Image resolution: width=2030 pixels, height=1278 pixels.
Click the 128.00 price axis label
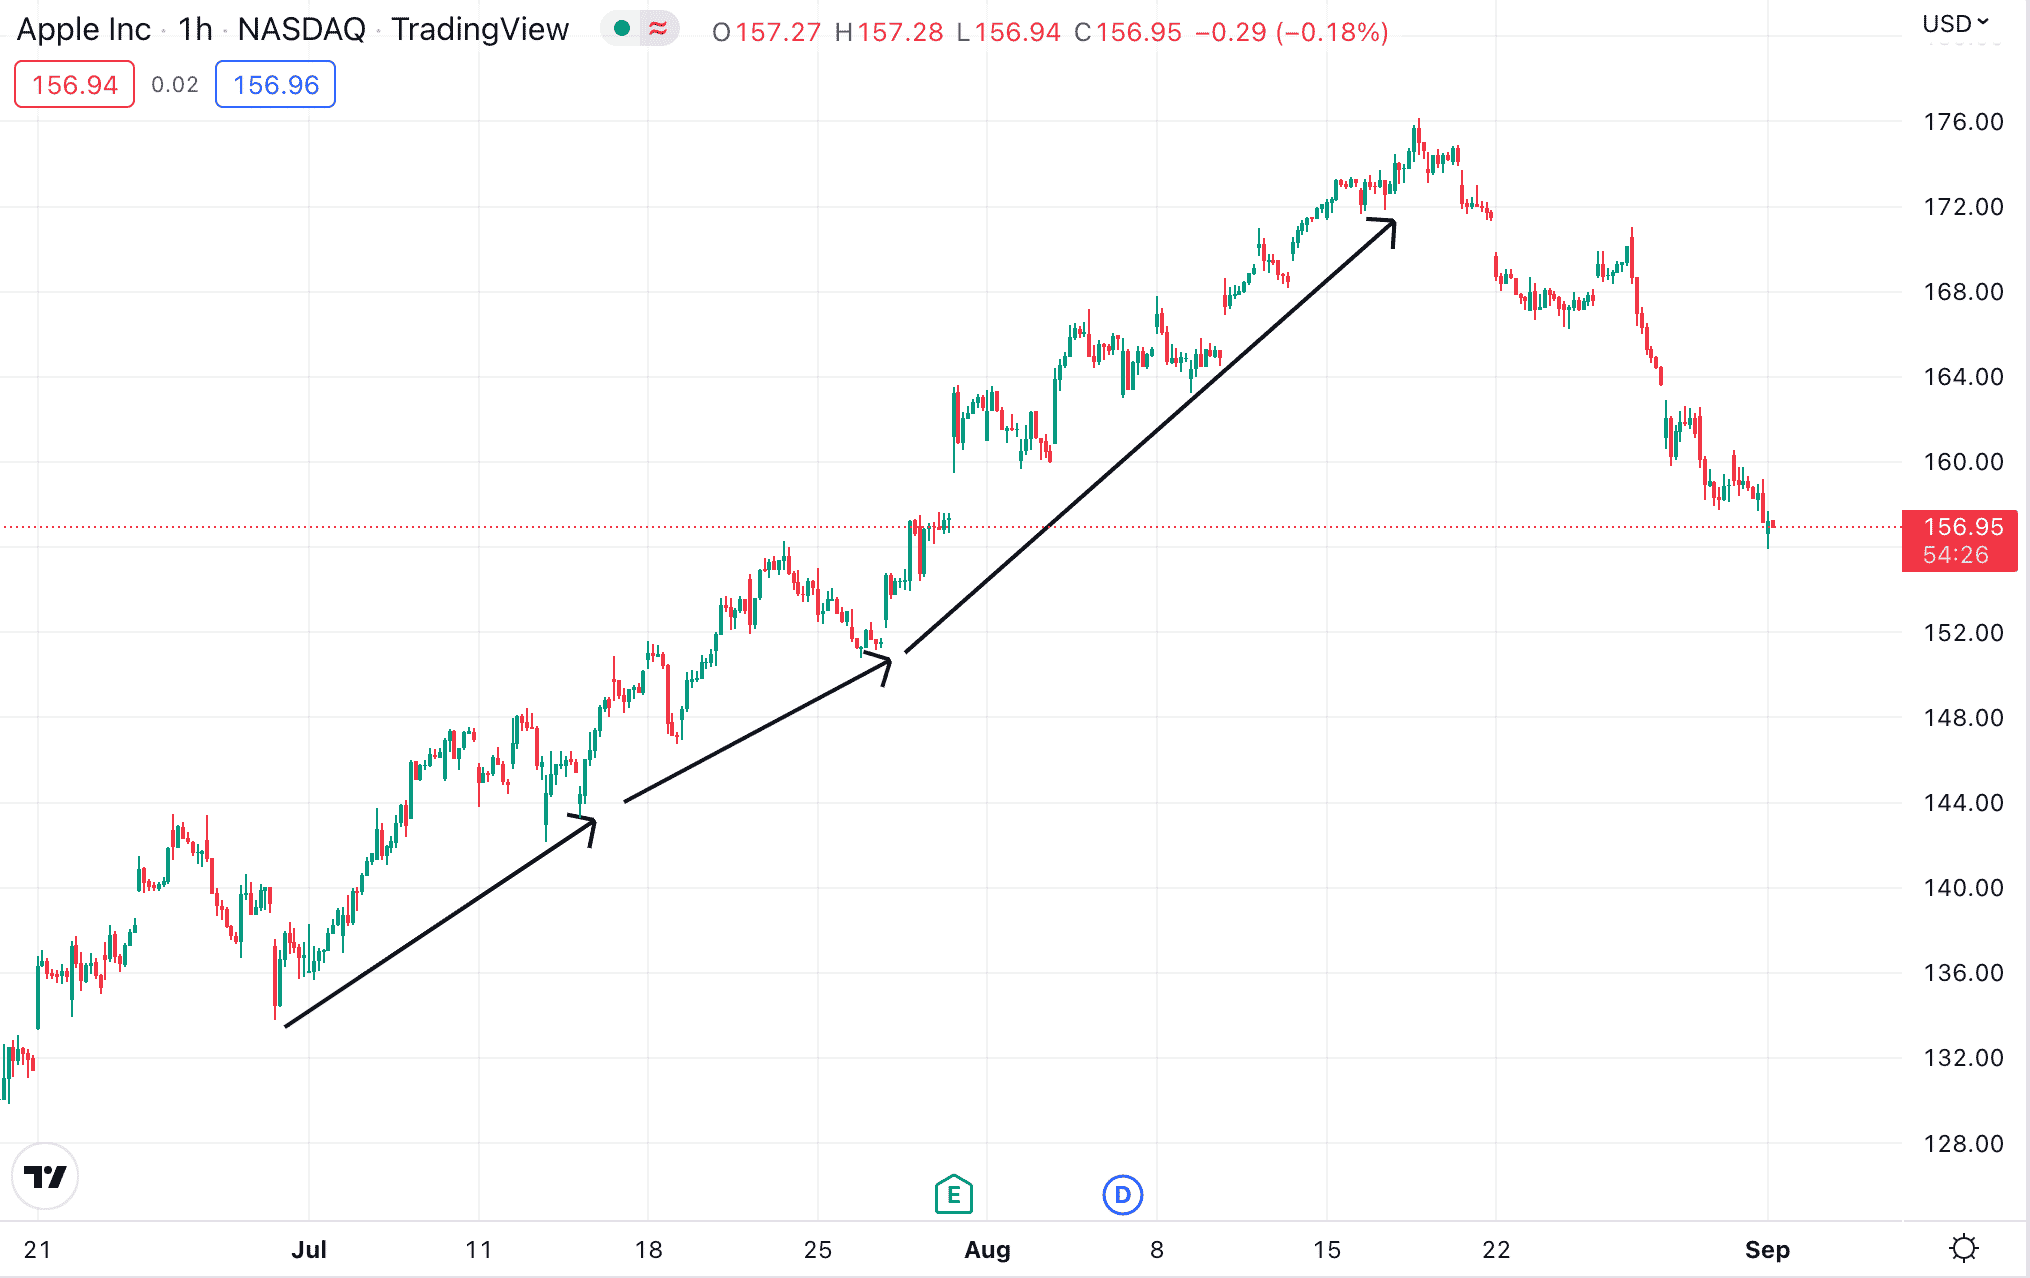pyautogui.click(x=1963, y=1143)
